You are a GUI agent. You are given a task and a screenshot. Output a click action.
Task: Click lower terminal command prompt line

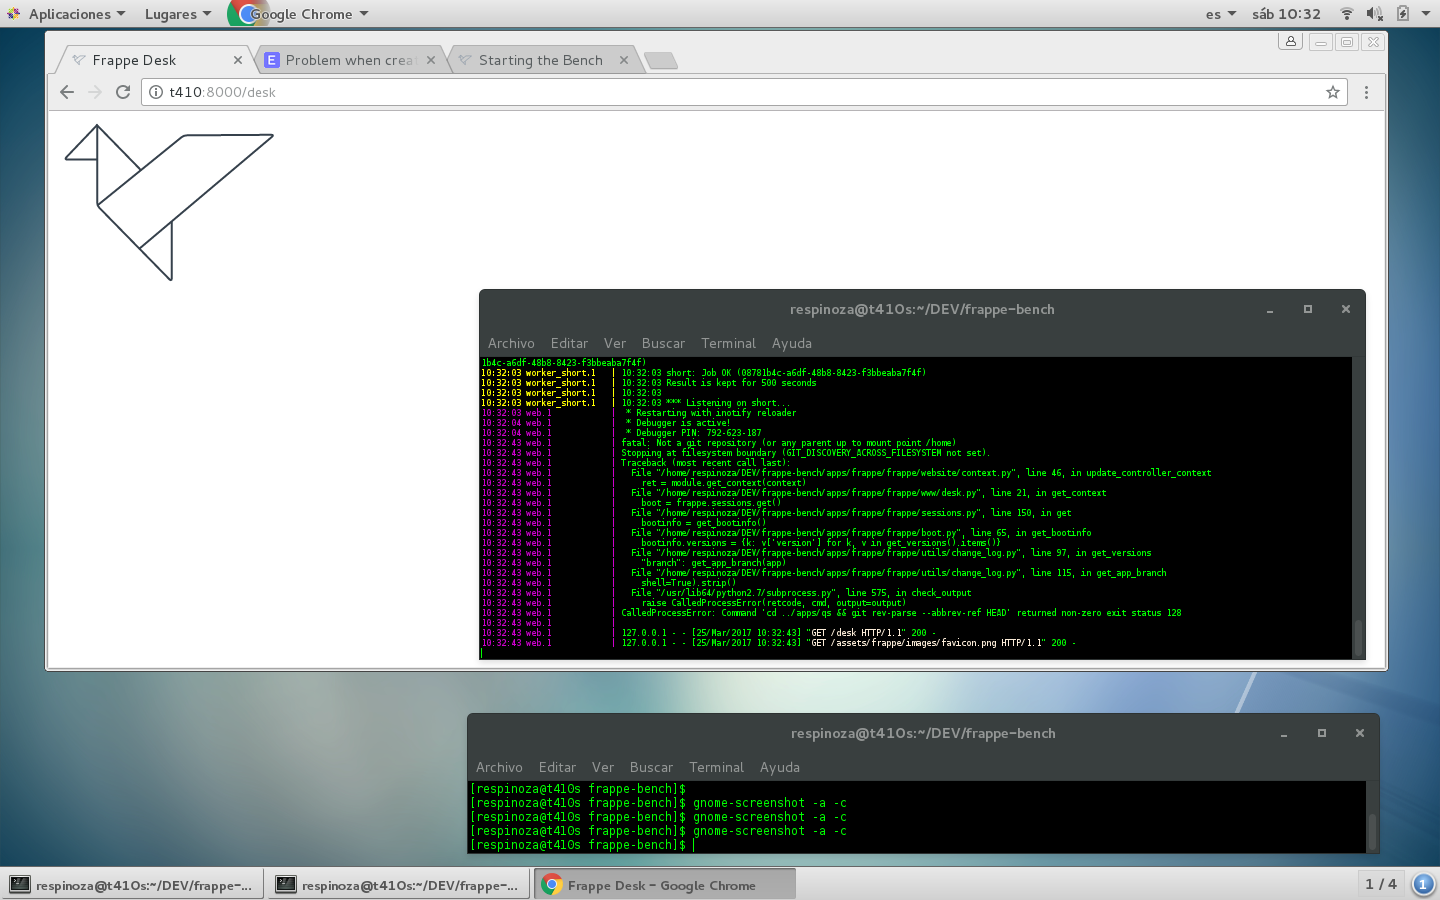(x=581, y=845)
